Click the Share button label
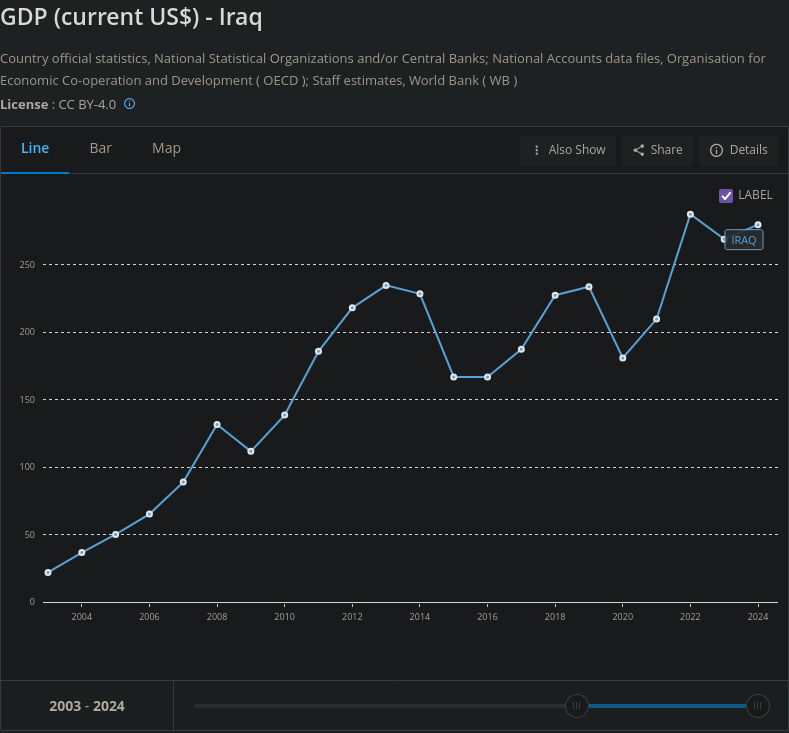 pyautogui.click(x=666, y=150)
